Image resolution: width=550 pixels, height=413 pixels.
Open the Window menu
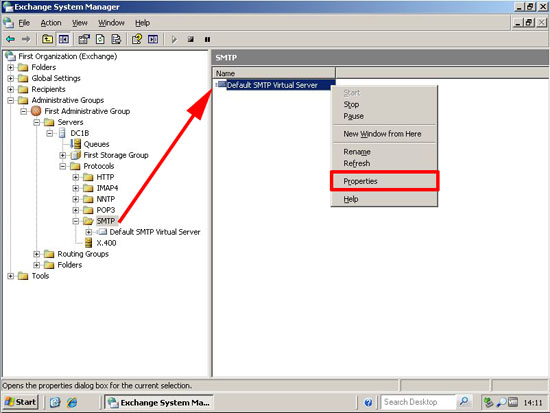click(x=111, y=23)
